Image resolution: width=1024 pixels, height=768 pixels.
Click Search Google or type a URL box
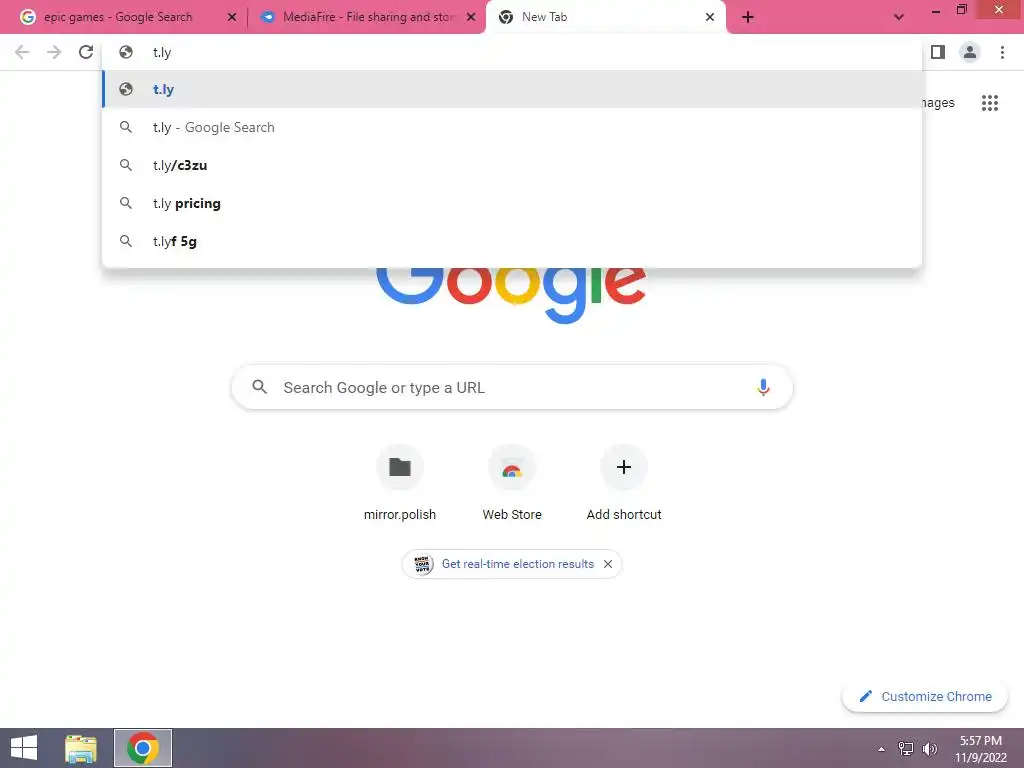pos(512,387)
